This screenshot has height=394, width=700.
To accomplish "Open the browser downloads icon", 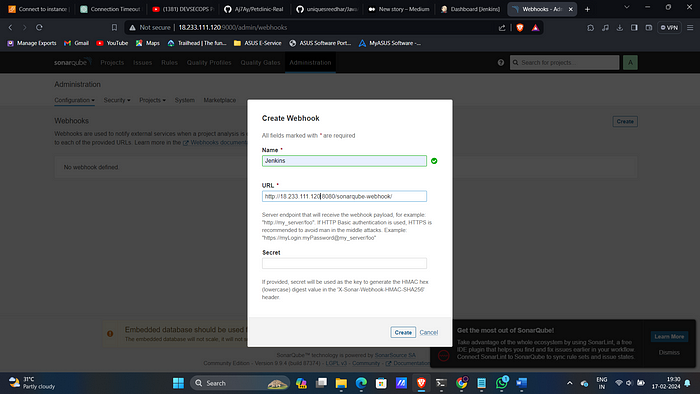I will pos(620,28).
